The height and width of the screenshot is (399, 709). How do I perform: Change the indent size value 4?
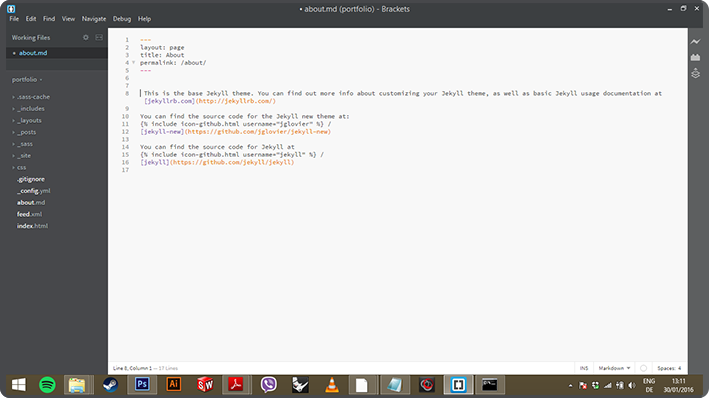(679, 368)
